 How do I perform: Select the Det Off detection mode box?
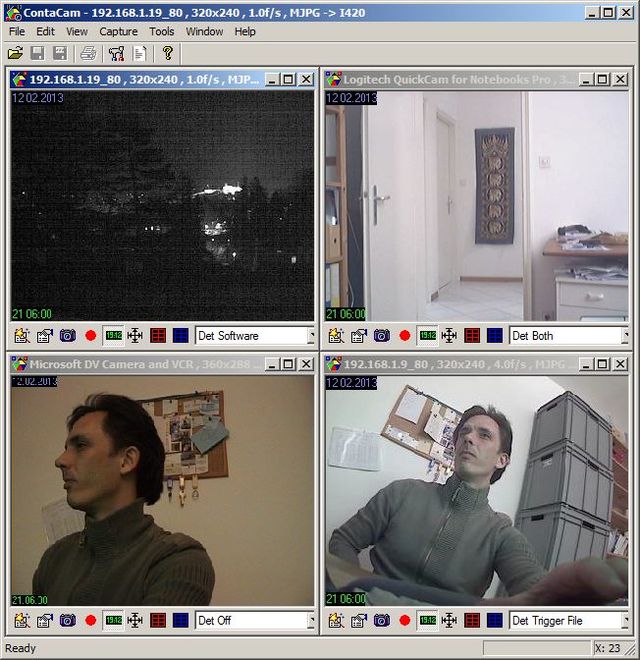(250, 621)
